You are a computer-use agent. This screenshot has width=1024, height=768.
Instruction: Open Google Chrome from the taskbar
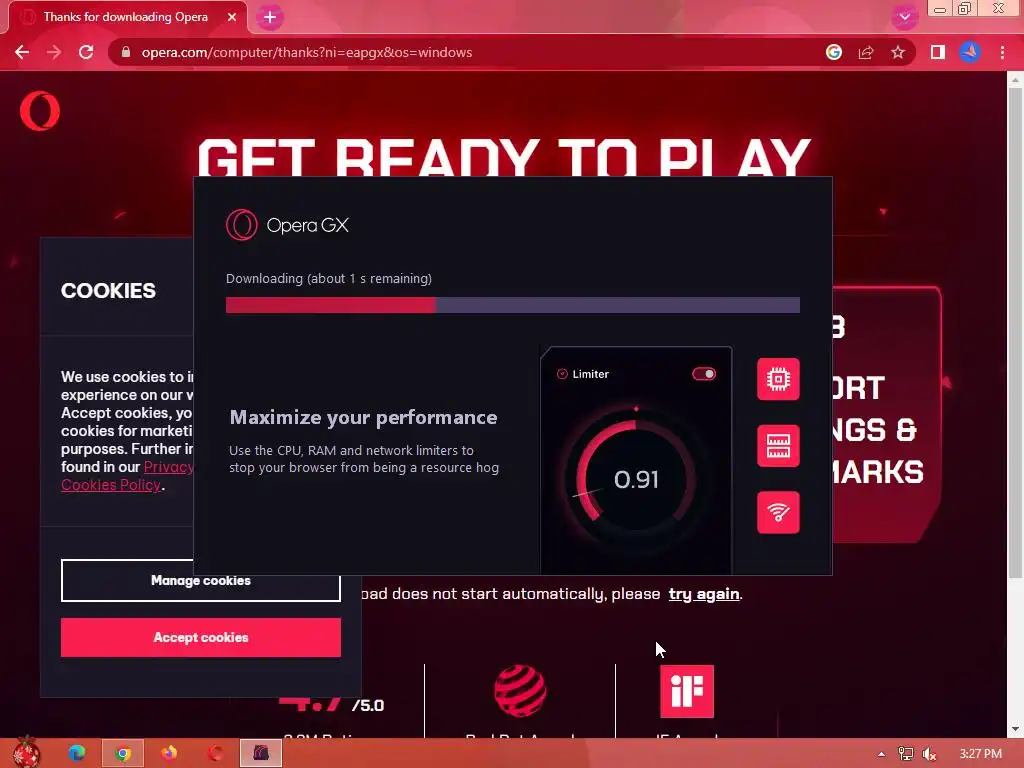click(123, 753)
